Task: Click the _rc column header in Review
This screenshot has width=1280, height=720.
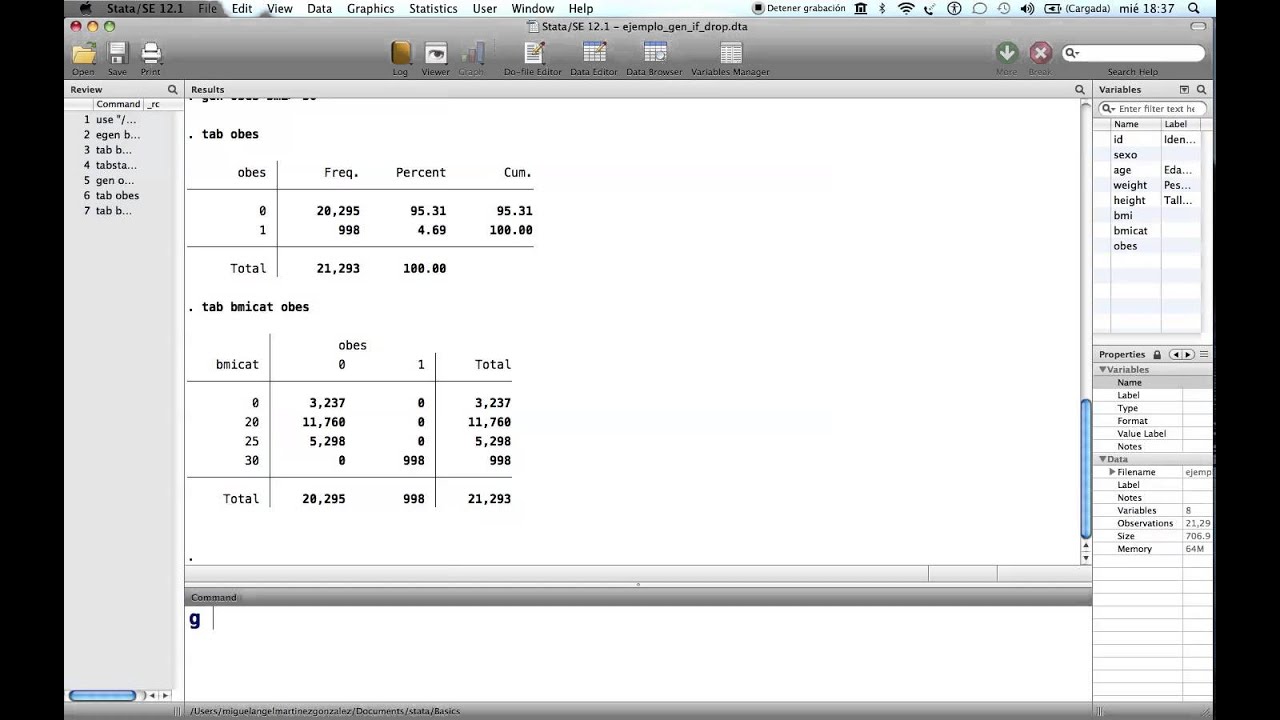Action: [x=154, y=104]
